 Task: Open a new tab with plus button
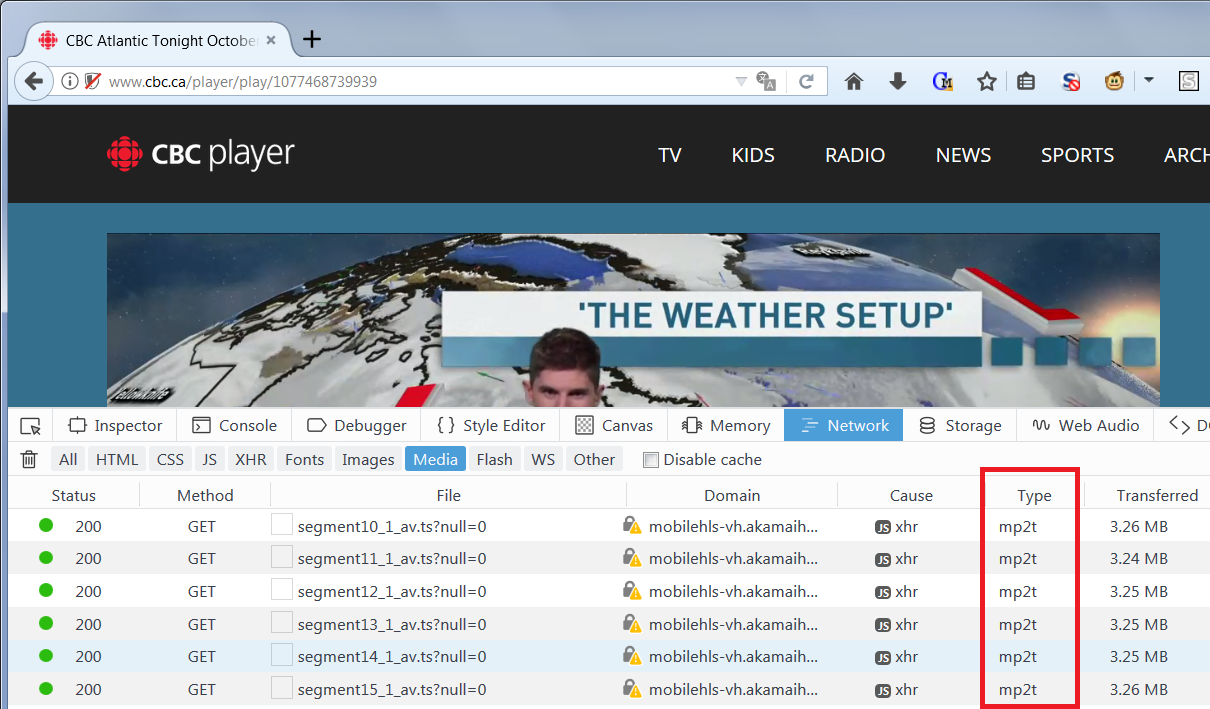pyautogui.click(x=312, y=40)
